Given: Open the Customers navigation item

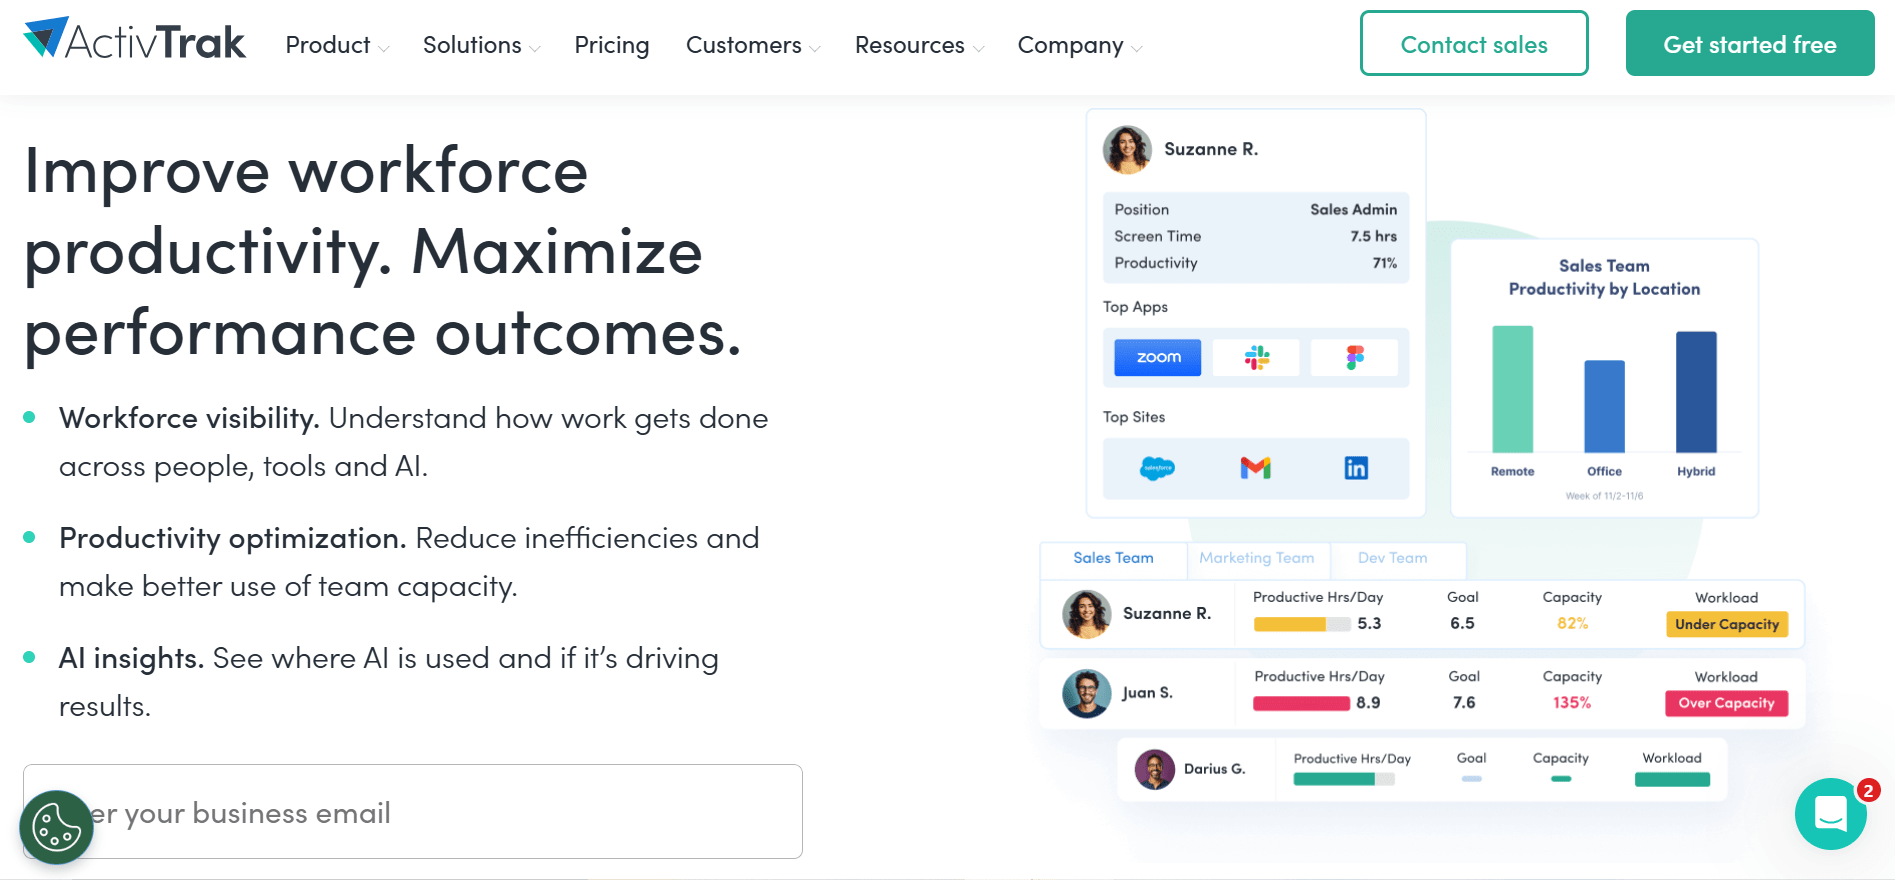Looking at the screenshot, I should tap(744, 45).
